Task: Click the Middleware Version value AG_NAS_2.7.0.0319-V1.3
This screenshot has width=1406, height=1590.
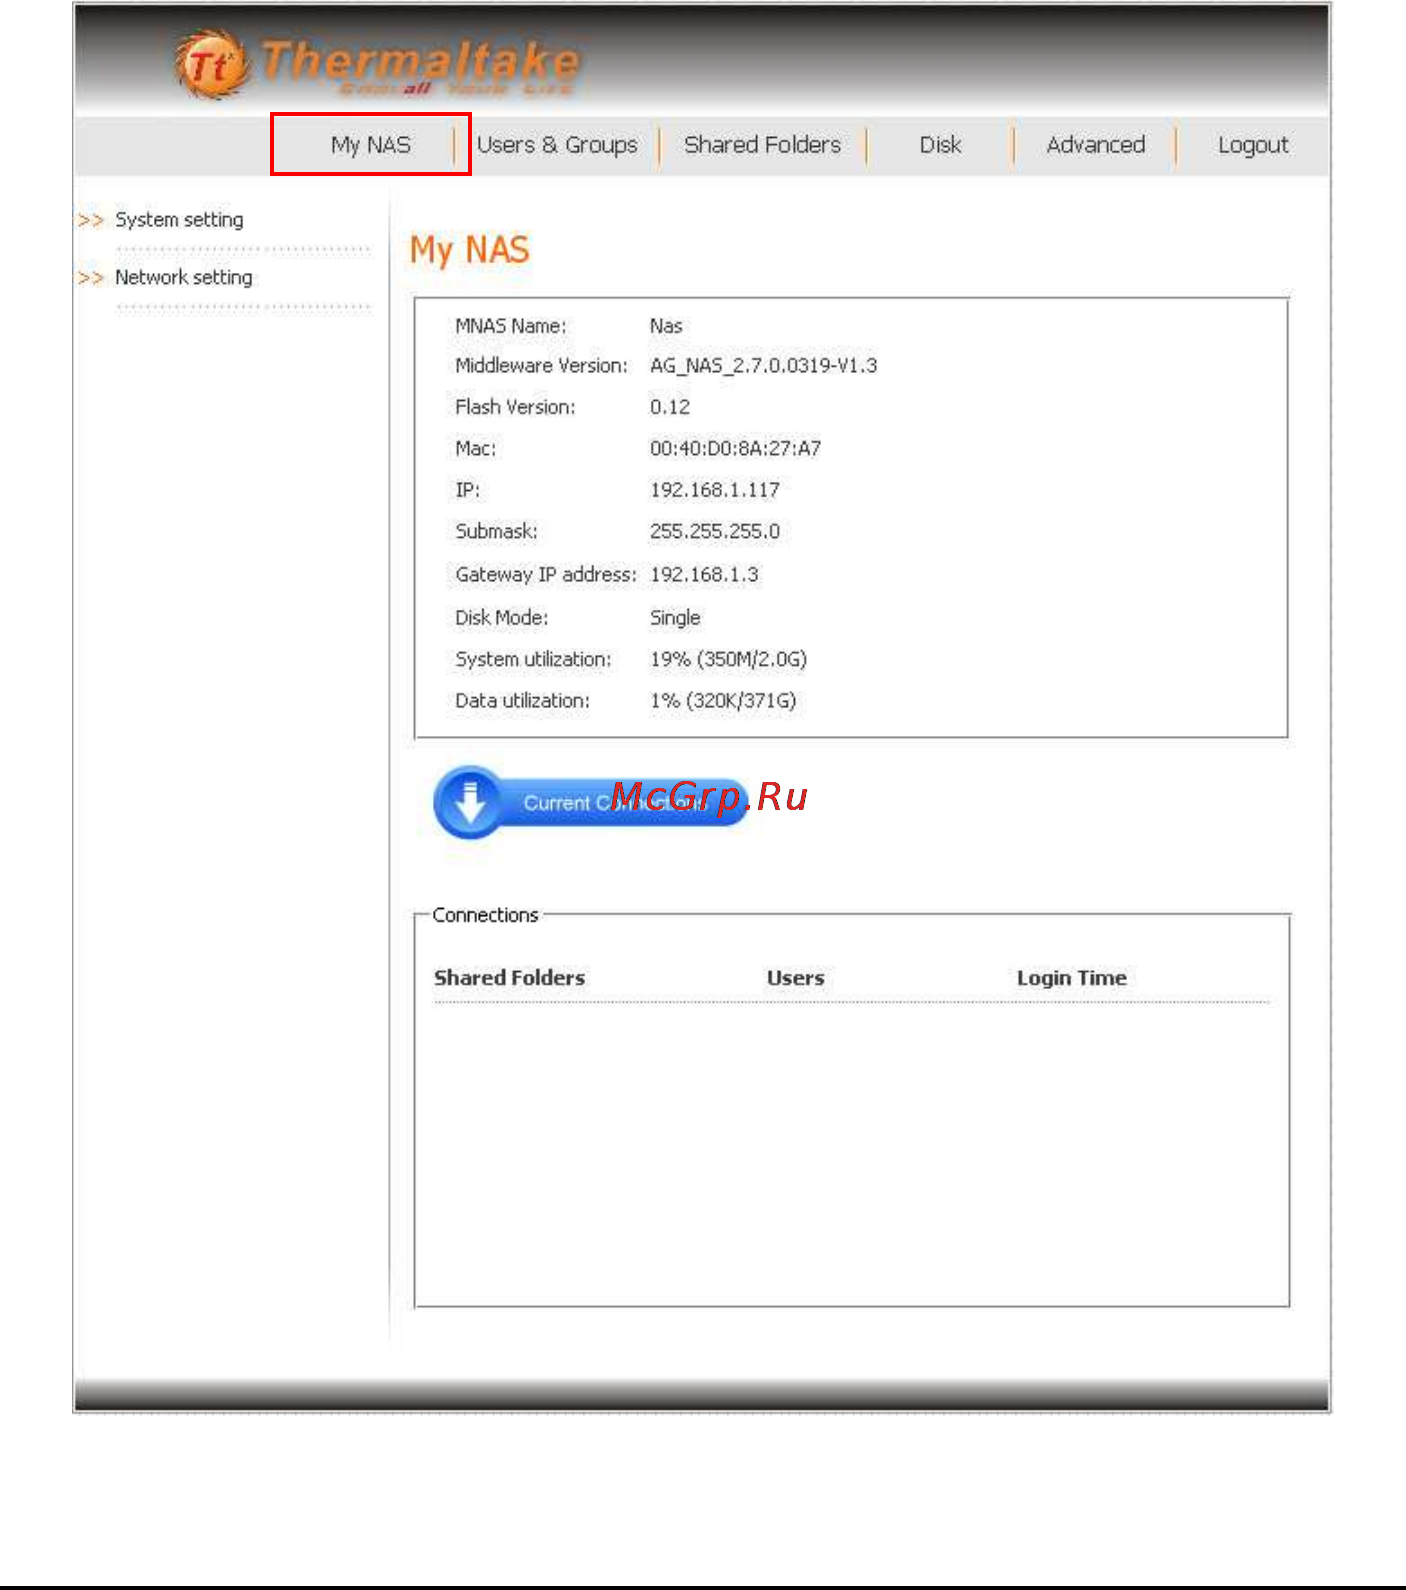Action: [764, 366]
